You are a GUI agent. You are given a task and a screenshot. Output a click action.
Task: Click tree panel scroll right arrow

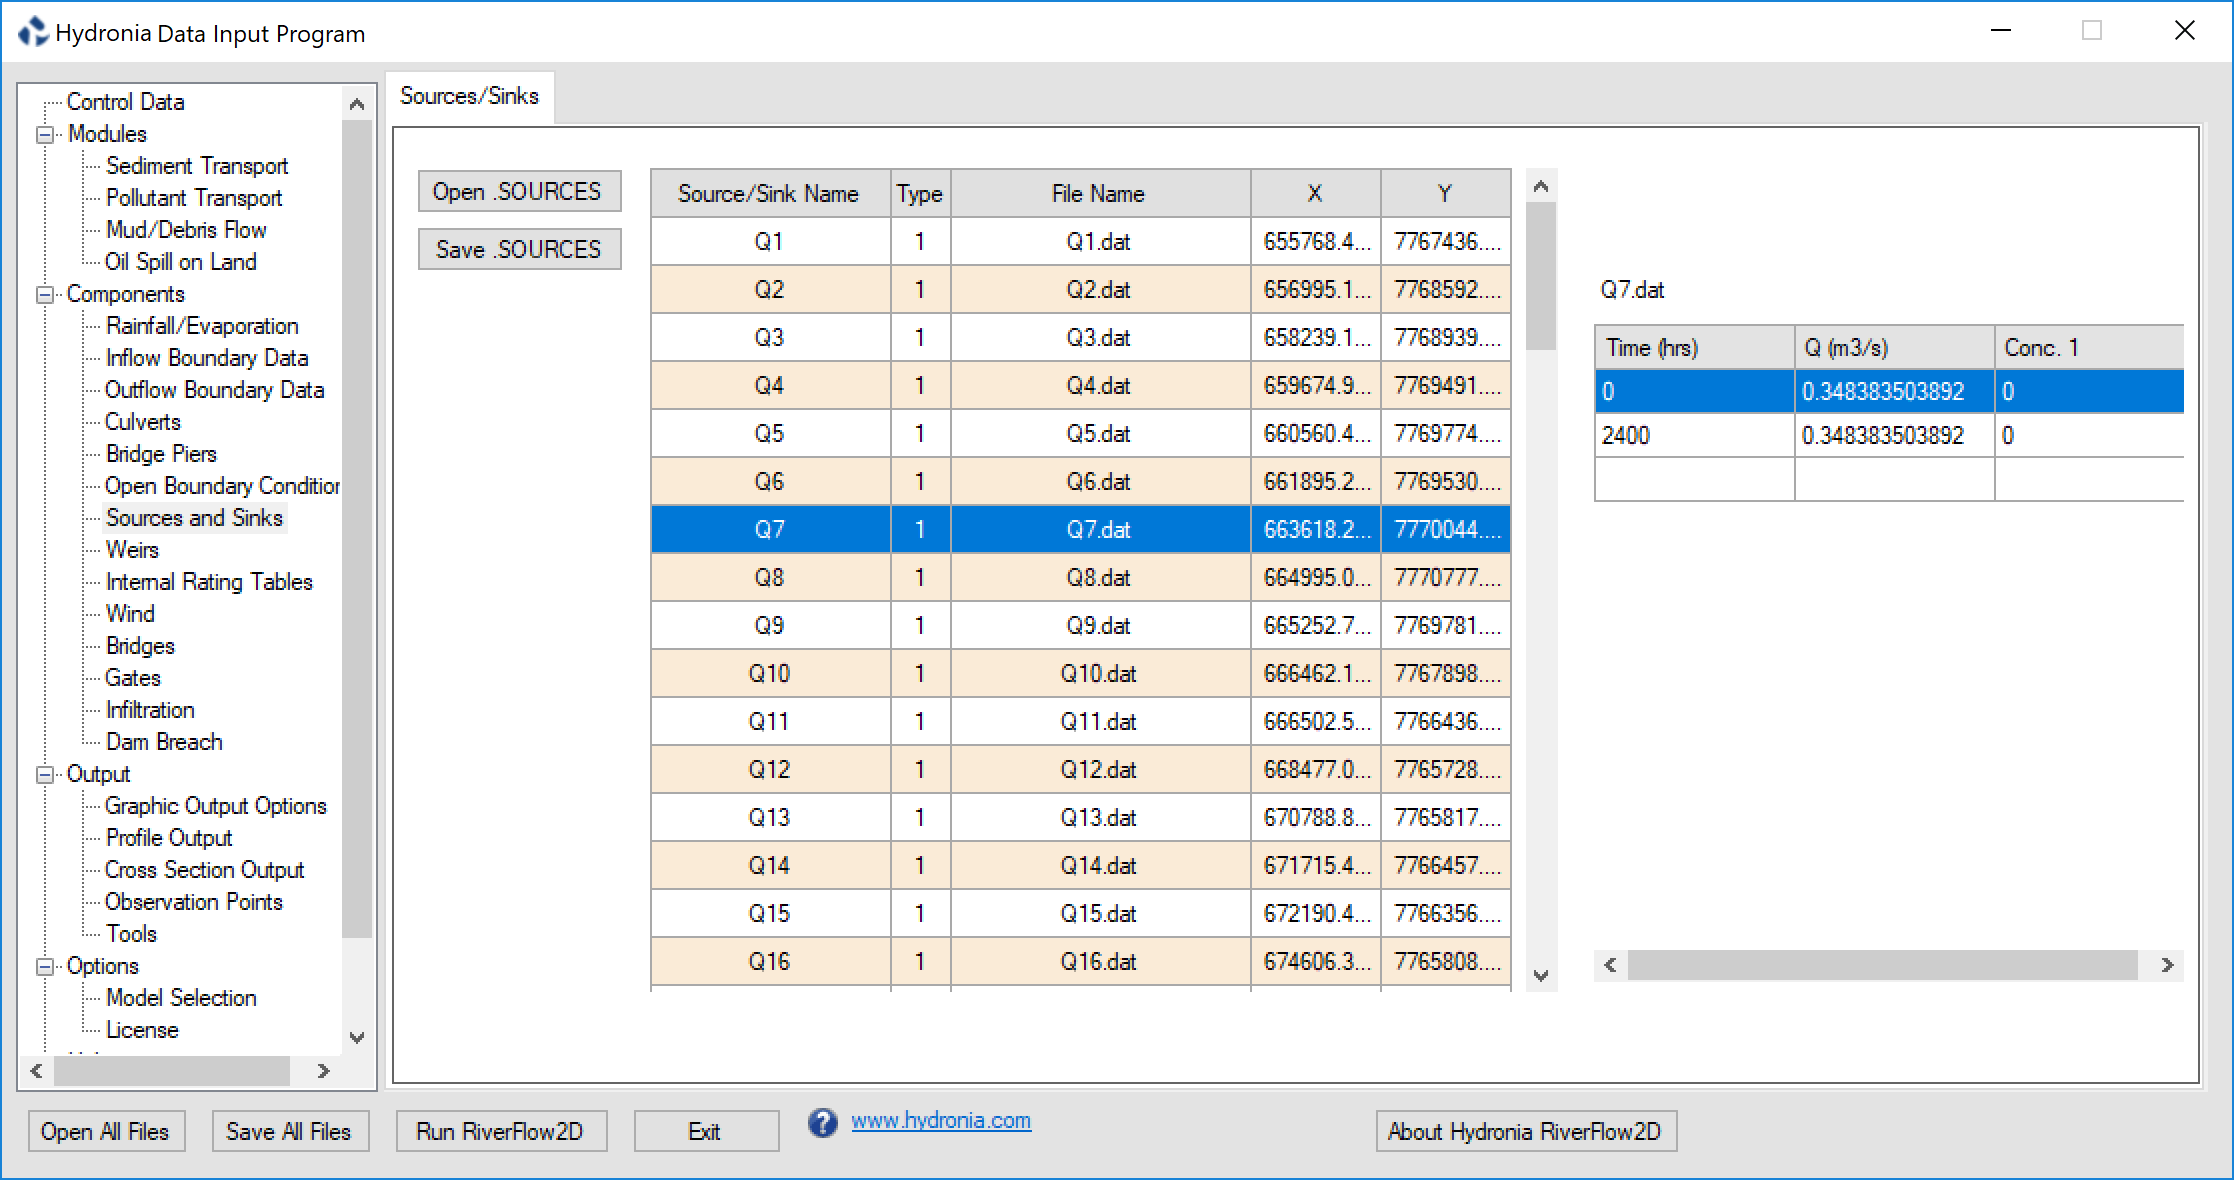coord(323,1071)
